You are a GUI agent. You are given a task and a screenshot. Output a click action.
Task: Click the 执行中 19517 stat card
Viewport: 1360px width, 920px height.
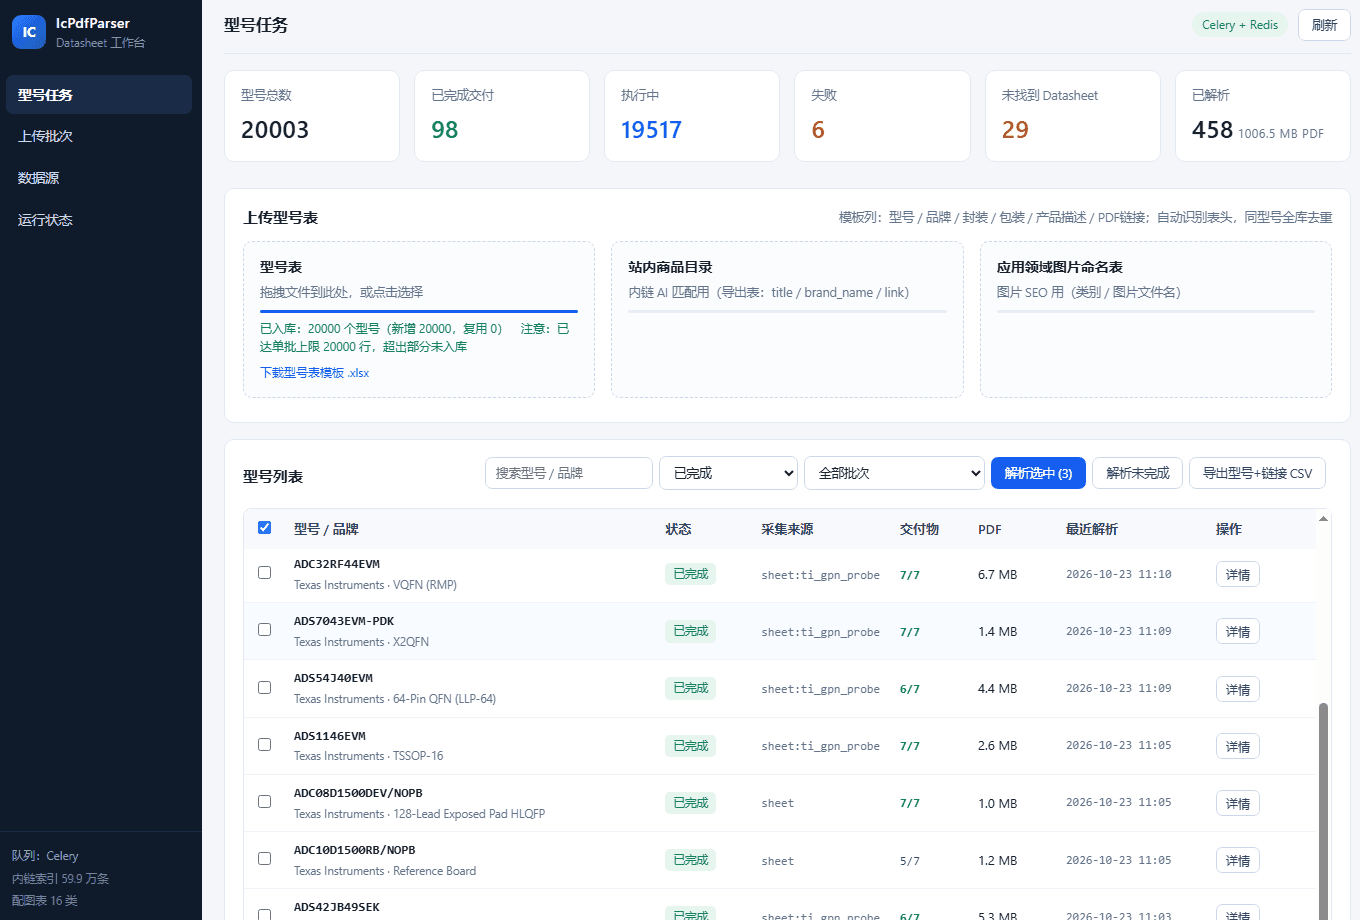pyautogui.click(x=692, y=116)
